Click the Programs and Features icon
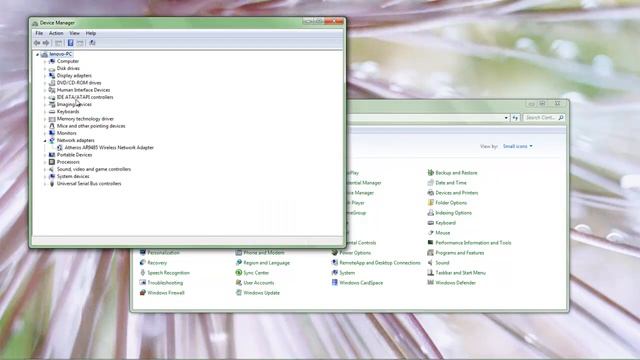 click(430, 253)
